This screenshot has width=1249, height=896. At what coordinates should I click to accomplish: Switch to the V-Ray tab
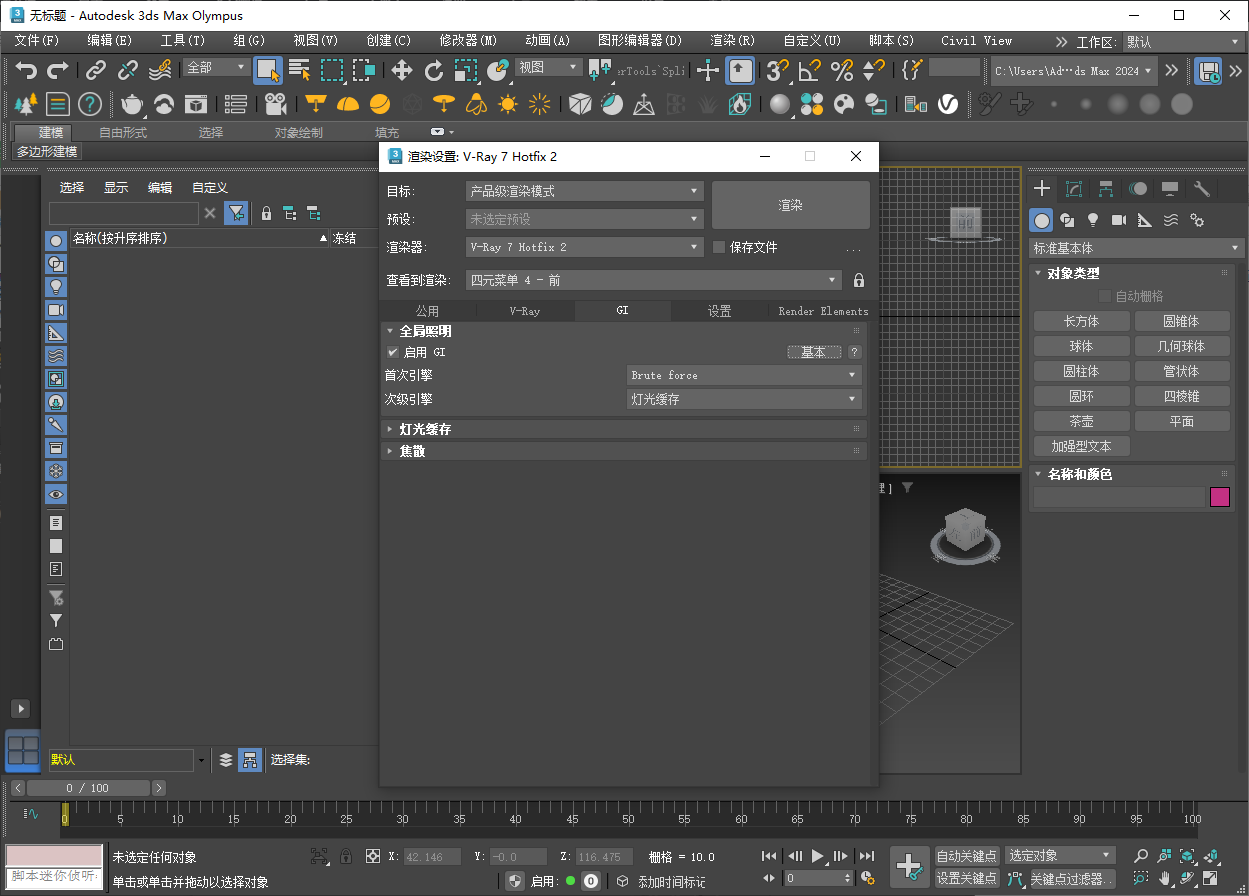(525, 311)
